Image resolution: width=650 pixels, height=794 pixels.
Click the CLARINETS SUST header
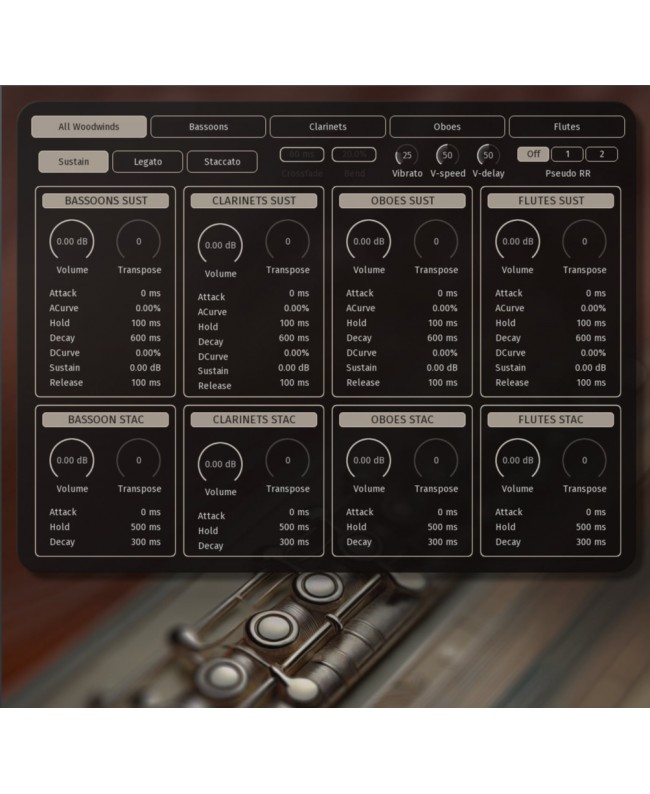(254, 201)
